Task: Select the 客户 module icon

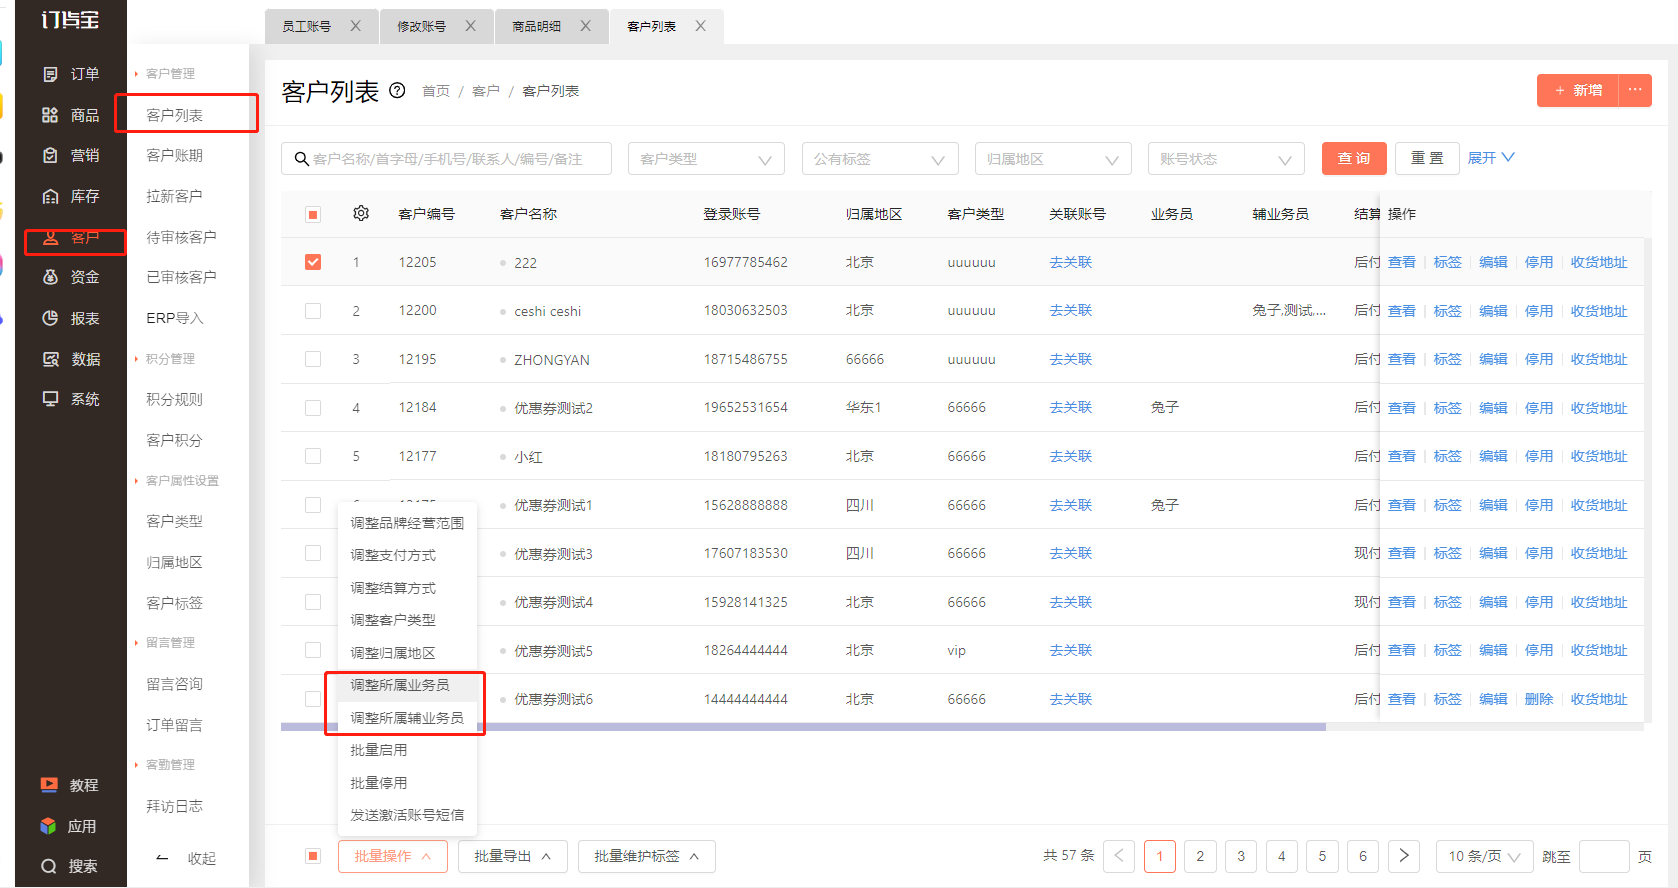Action: pyautogui.click(x=50, y=237)
